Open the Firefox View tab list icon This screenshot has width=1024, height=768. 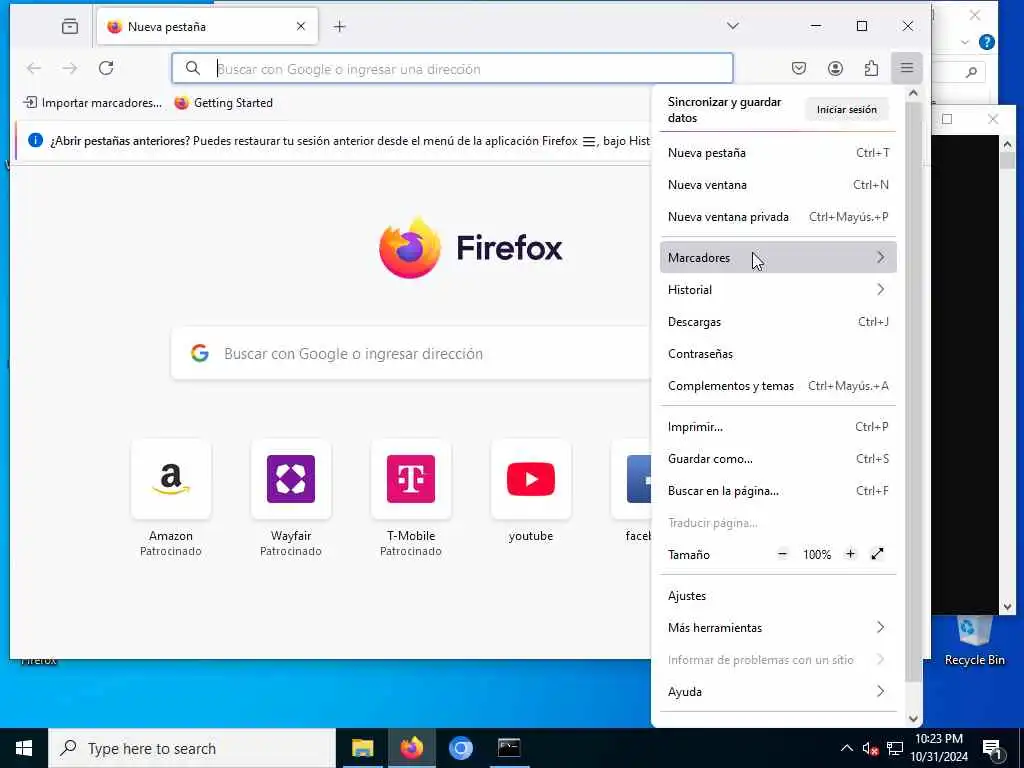pyautogui.click(x=70, y=27)
